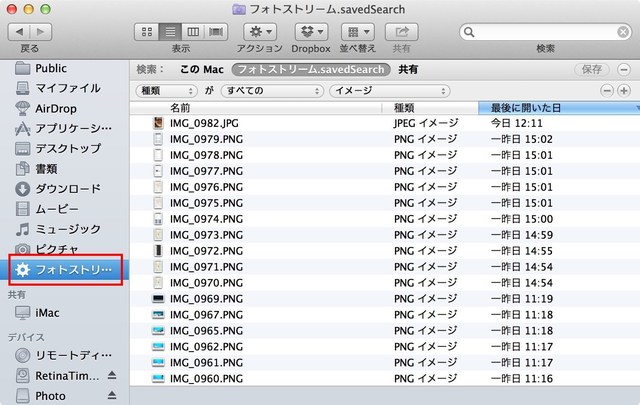
Task: Clear the search field text
Action: 624,32
